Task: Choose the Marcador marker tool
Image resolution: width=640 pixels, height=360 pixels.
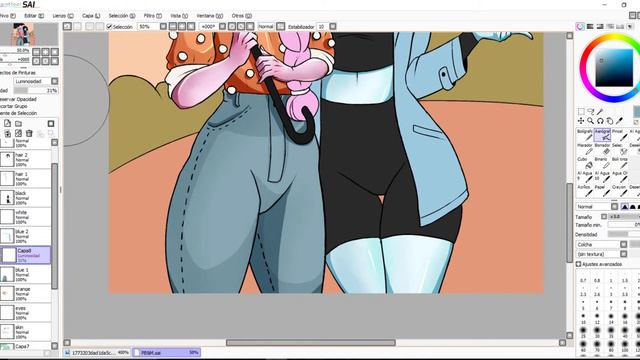Action: (584, 149)
